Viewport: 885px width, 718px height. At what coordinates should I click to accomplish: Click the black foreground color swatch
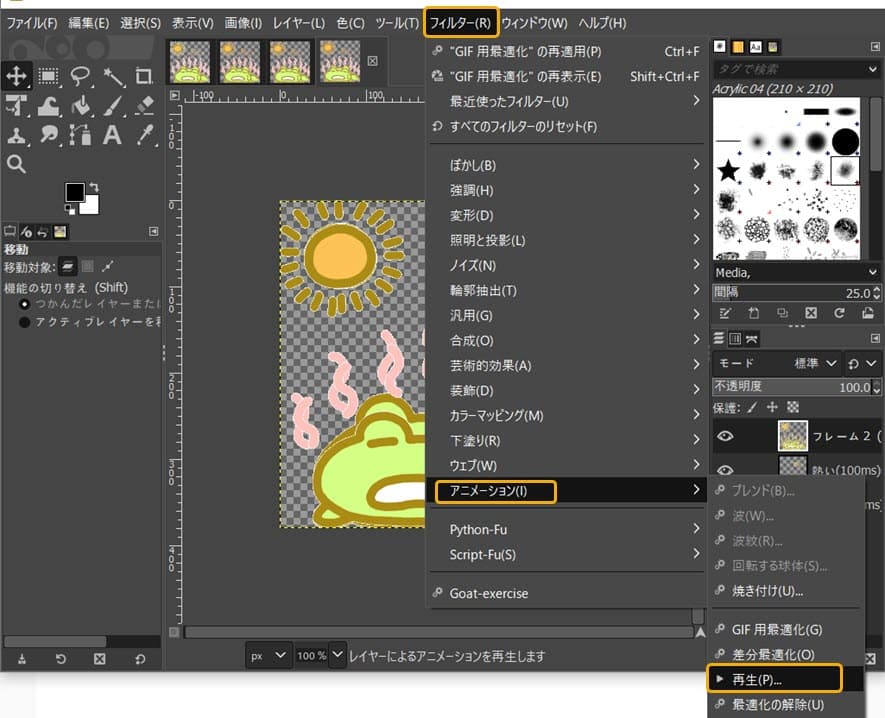(75, 191)
